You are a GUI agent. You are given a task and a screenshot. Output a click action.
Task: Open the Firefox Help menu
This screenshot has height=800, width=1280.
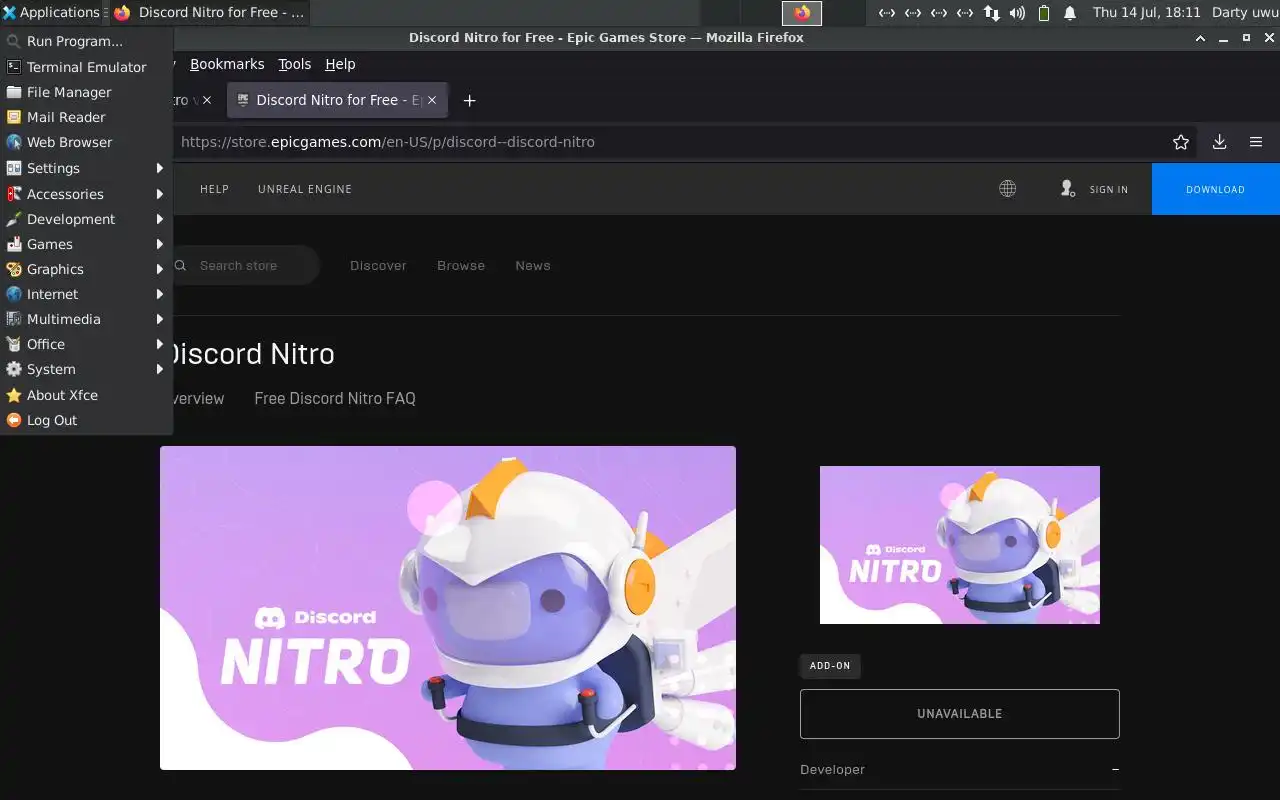340,64
